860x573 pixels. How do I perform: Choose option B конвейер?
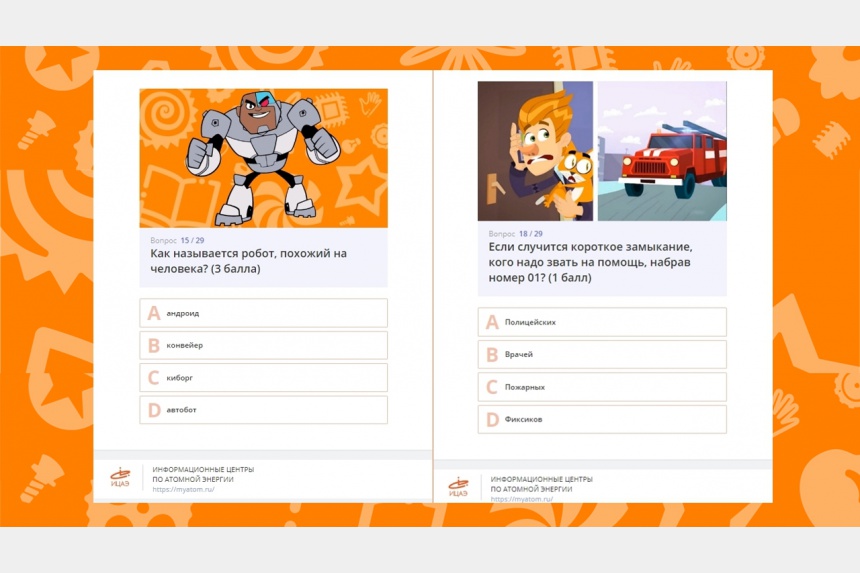(x=263, y=345)
